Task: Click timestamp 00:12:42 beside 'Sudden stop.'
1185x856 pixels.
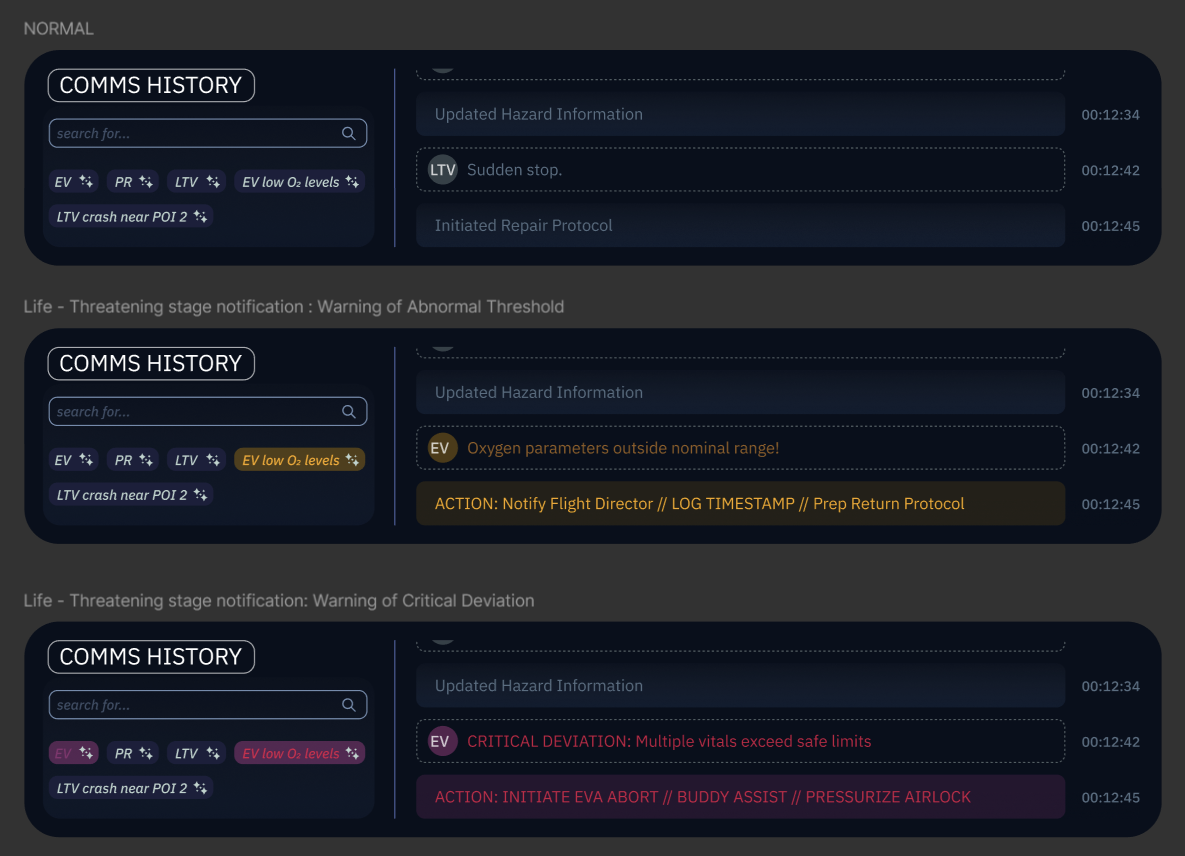Action: tap(1110, 171)
